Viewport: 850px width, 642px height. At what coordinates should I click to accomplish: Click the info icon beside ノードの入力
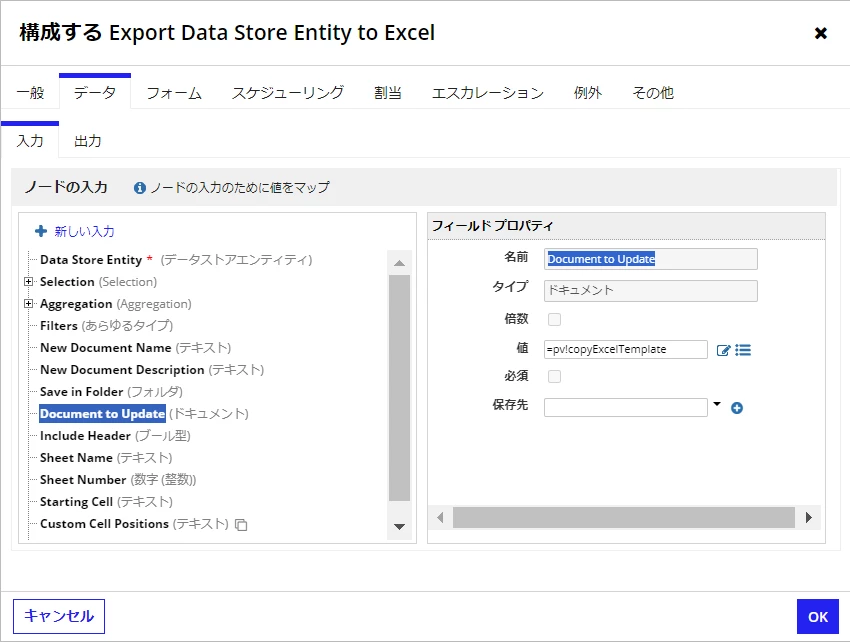point(140,188)
